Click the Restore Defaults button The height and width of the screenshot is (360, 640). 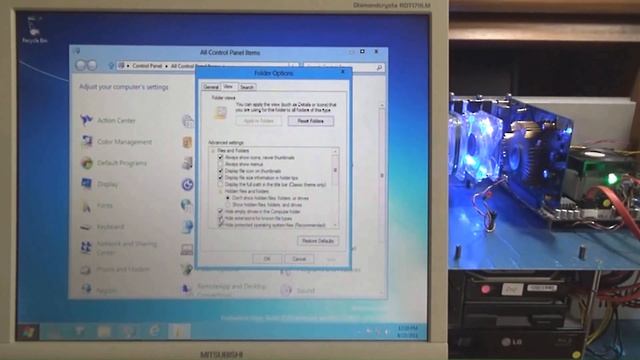pyautogui.click(x=318, y=241)
